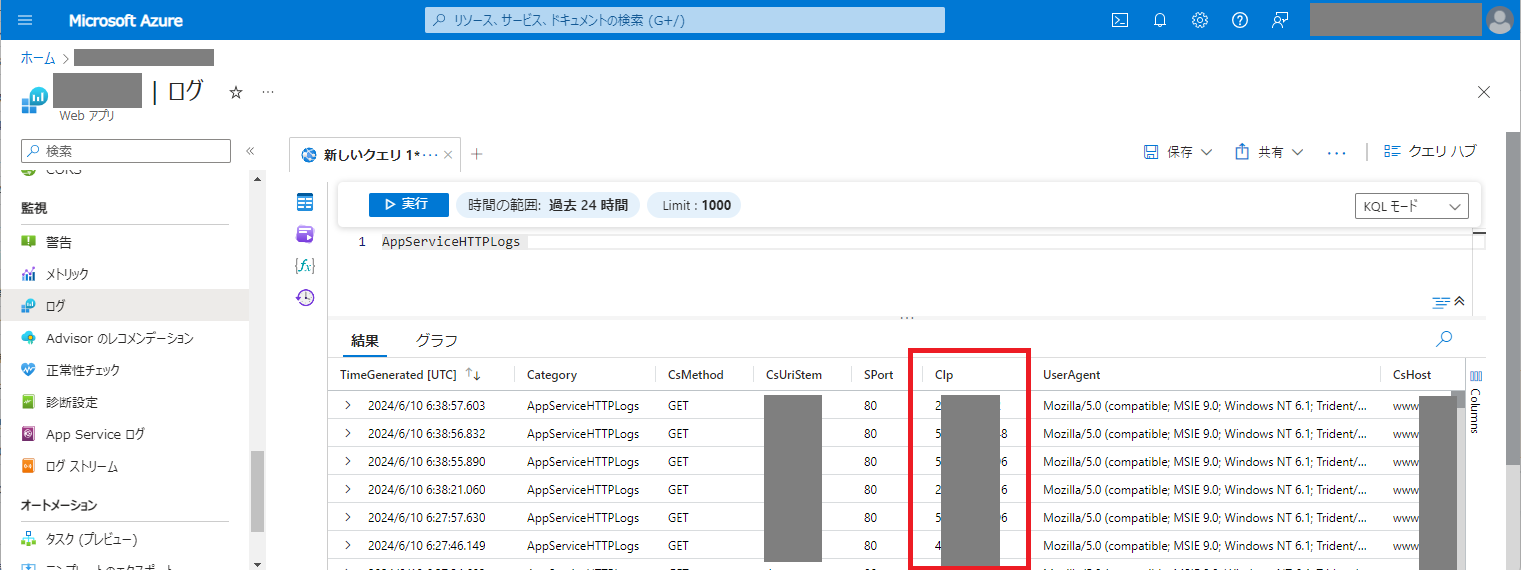Open the feedback icon in top bar
This screenshot has width=1521, height=570.
(x=1280, y=20)
